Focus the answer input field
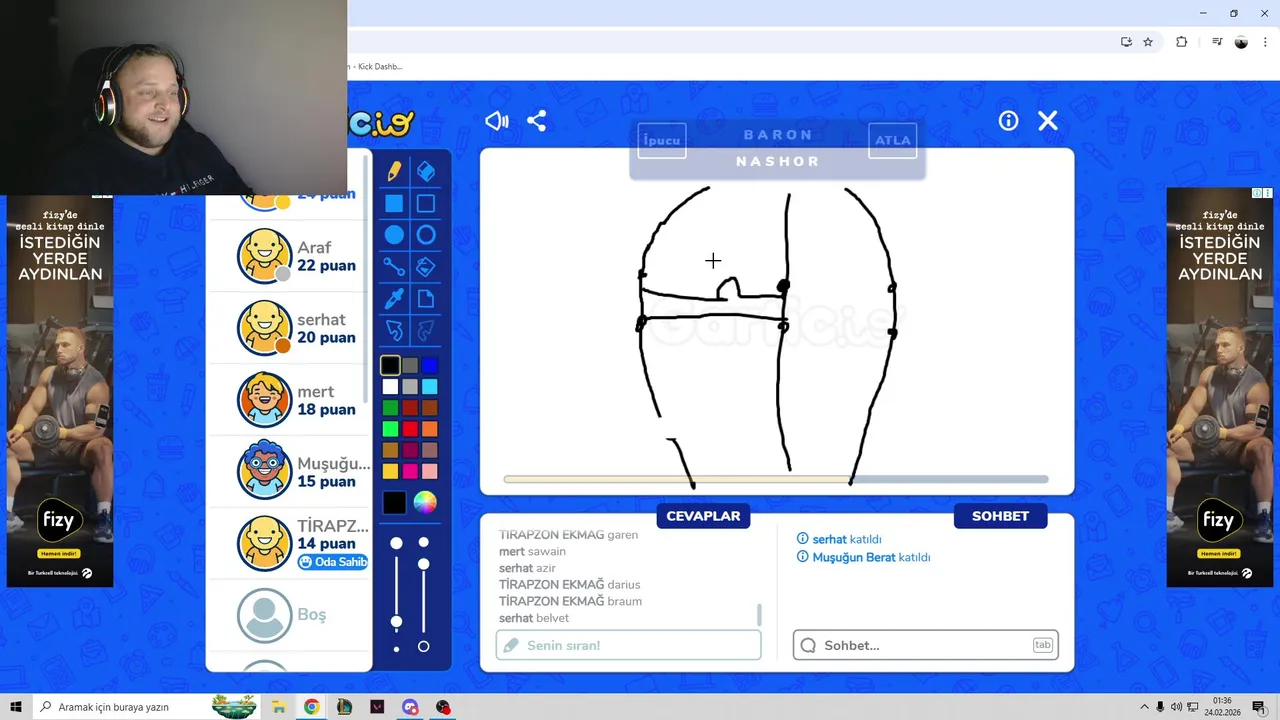 point(628,645)
